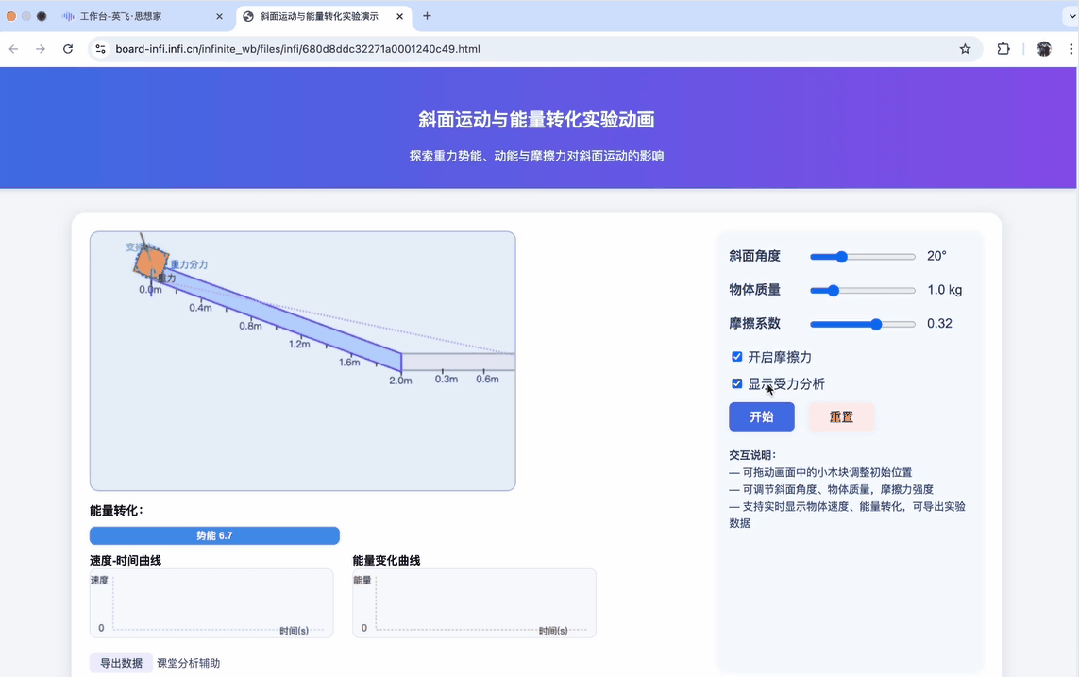Uncheck the 开启摩擦力 checkbox
The image size is (1079, 677).
[737, 356]
